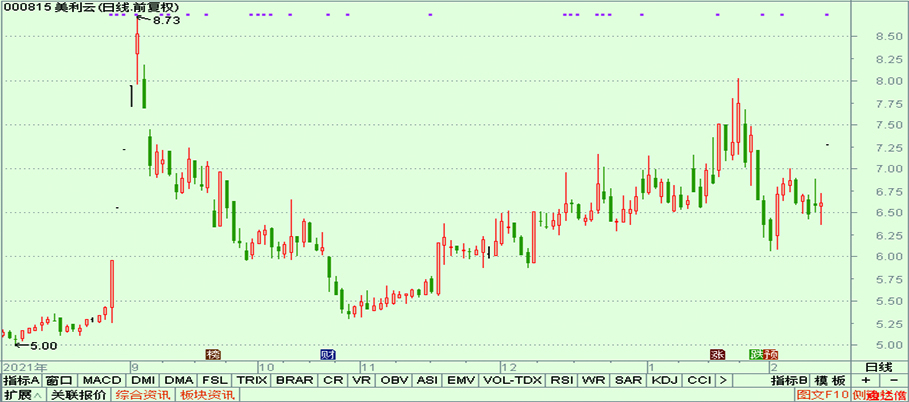Choose the VR indicator tab
The height and width of the screenshot is (402, 909).
[x=362, y=381]
